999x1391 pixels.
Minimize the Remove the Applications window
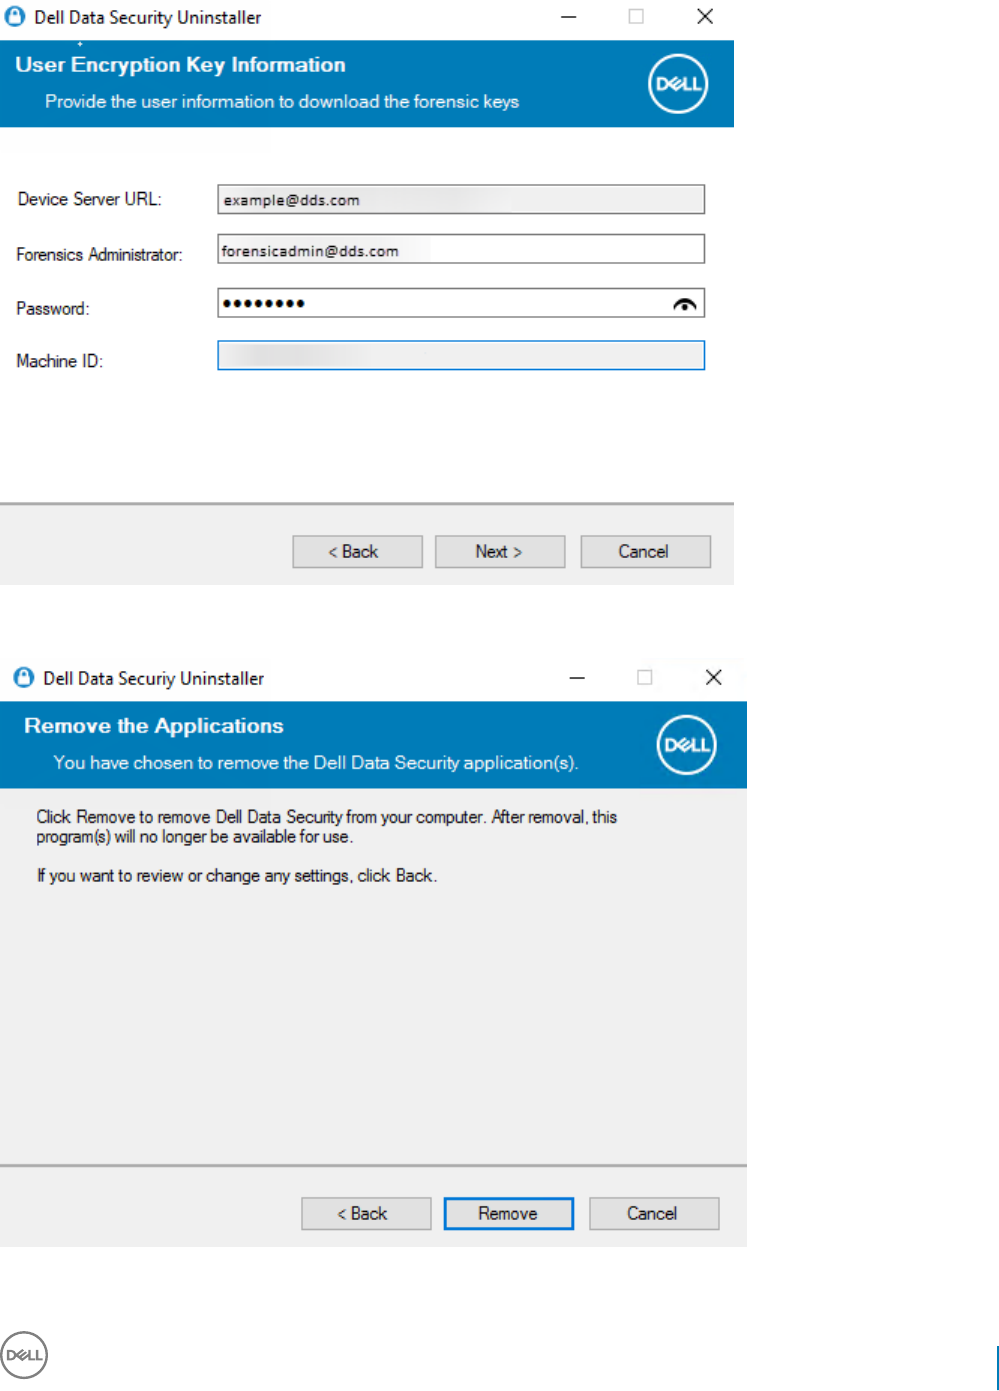(577, 678)
